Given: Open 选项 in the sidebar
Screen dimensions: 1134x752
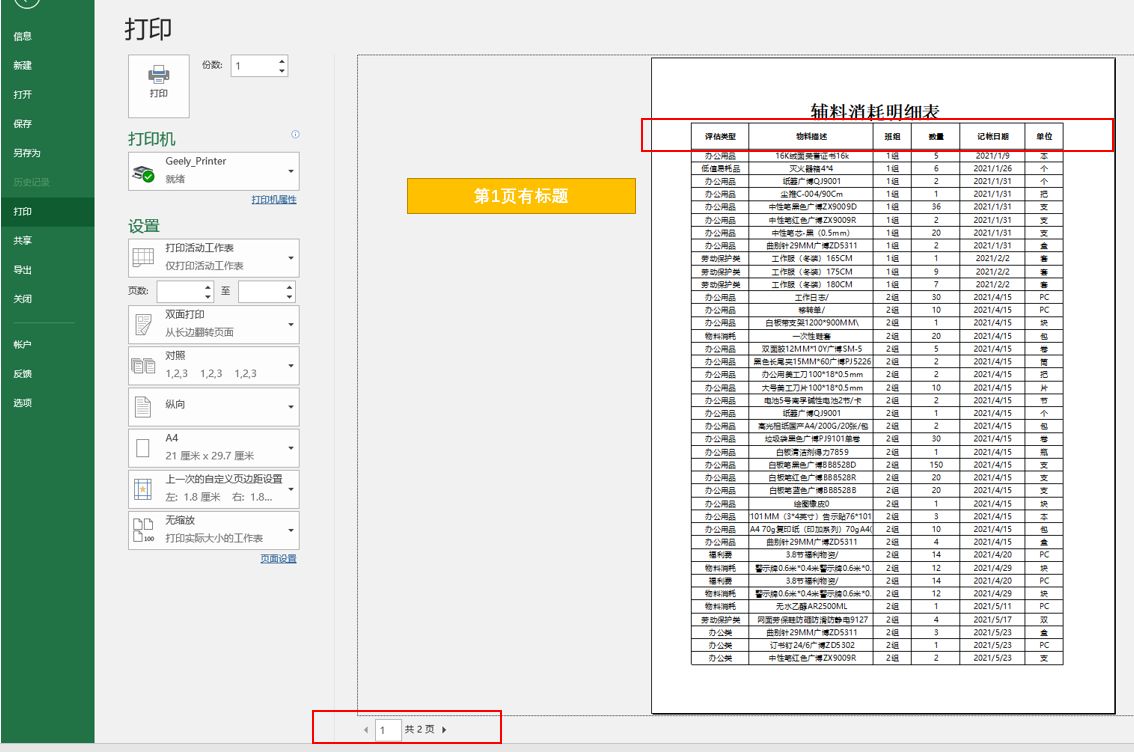Looking at the screenshot, I should [22, 403].
